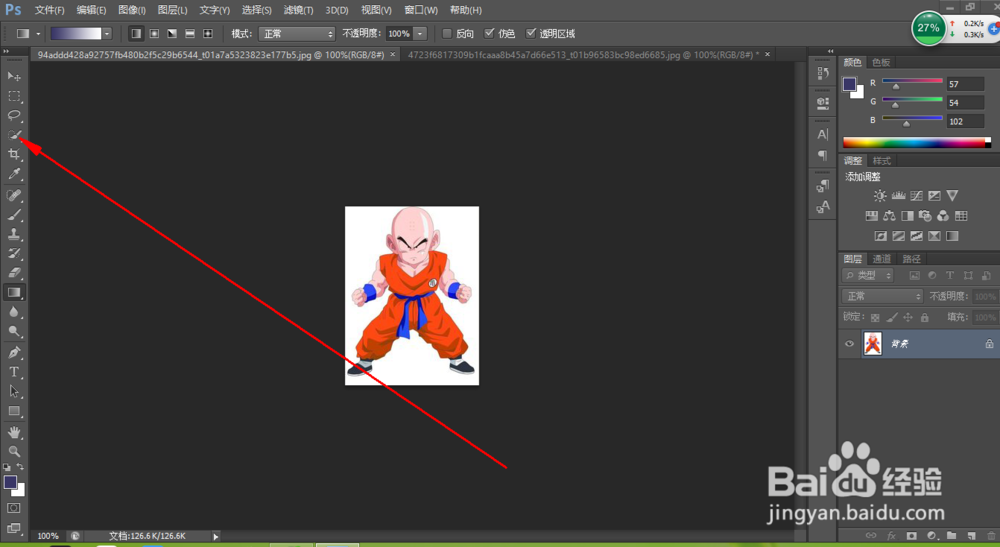Click the foreground color swatch in toolbox
This screenshot has width=1000, height=547.
coord(10,482)
